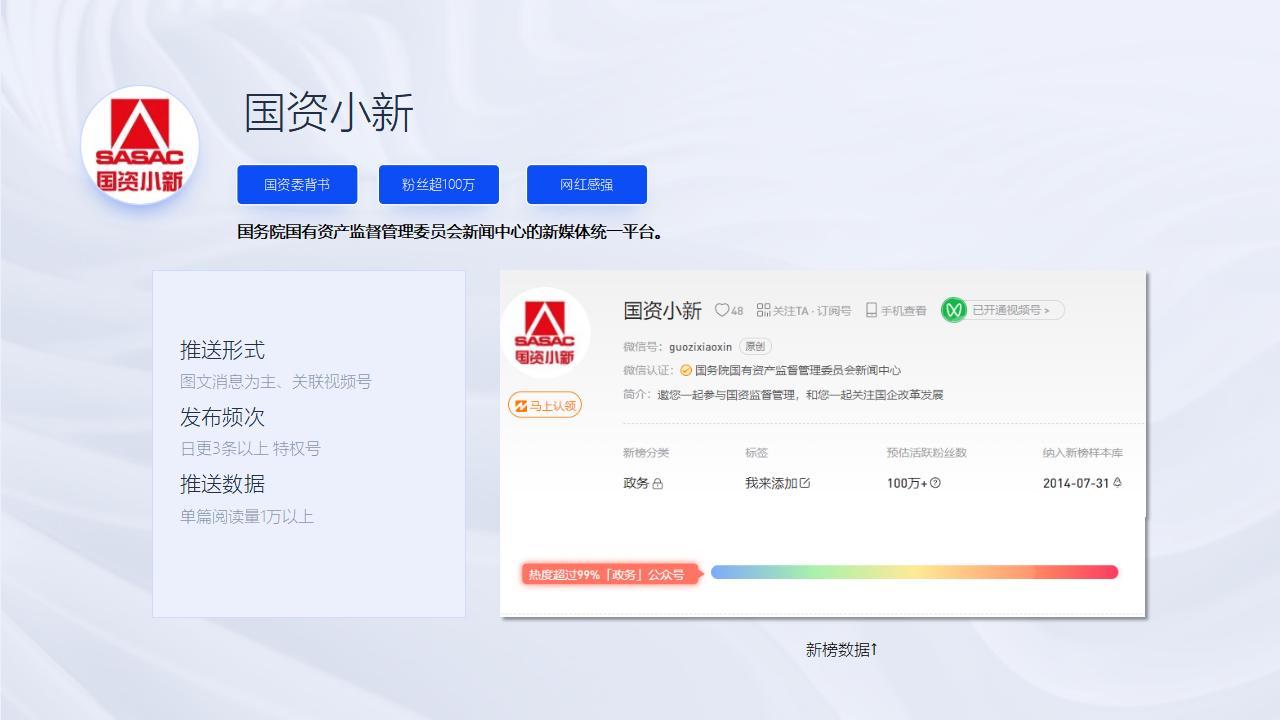Click the 标签 column header
This screenshot has height=720, width=1280.
pos(756,453)
